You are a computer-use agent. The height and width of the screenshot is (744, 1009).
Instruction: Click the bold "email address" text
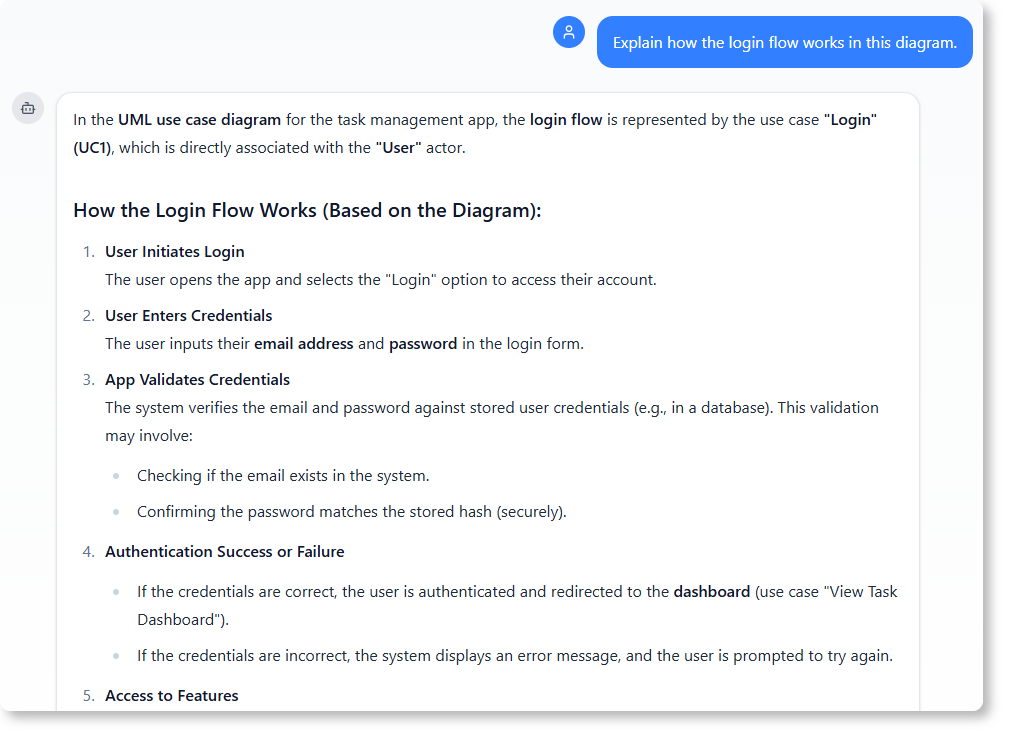304,344
